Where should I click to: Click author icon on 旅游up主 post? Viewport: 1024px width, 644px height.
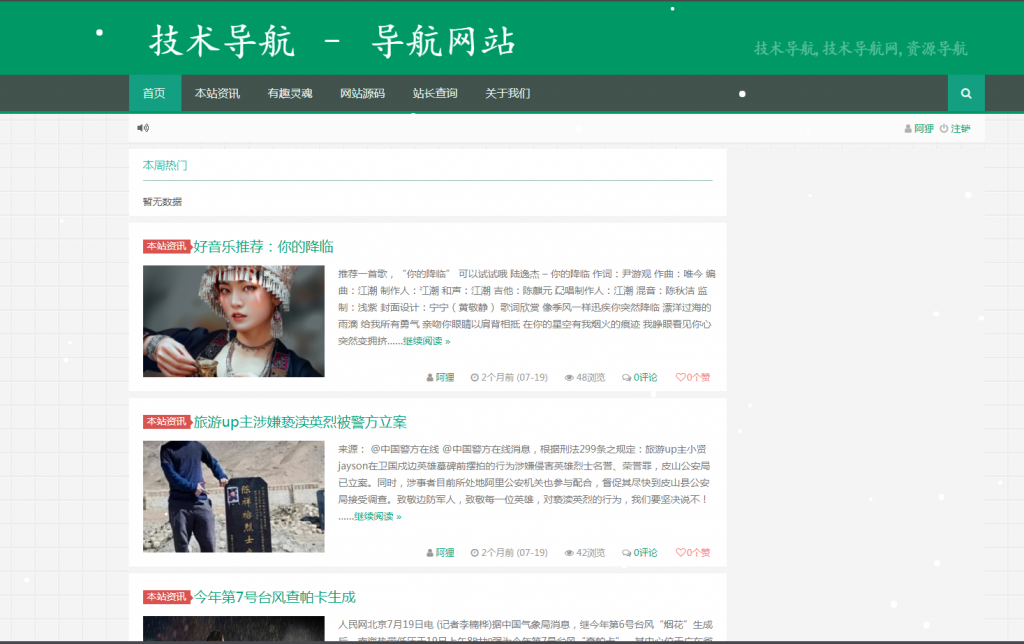[430, 553]
